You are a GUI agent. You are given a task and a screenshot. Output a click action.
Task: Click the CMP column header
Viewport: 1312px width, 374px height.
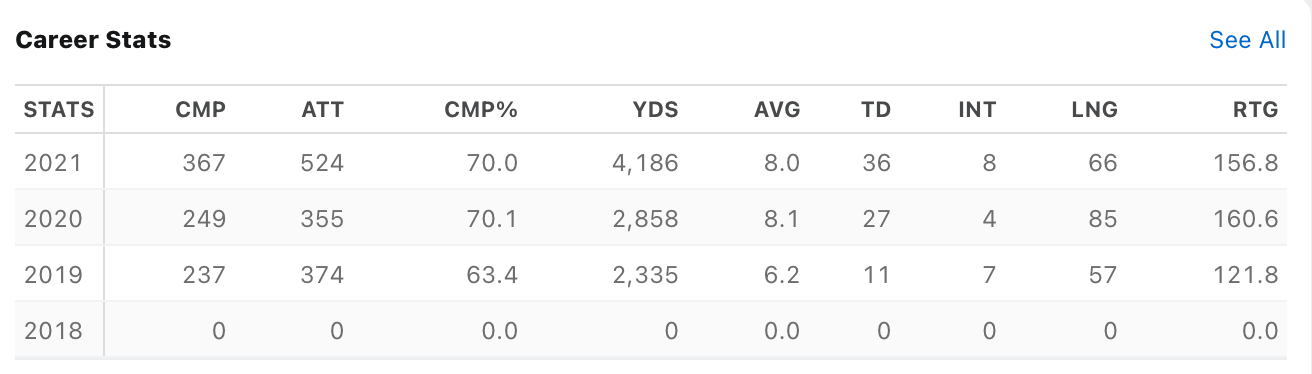tap(200, 110)
